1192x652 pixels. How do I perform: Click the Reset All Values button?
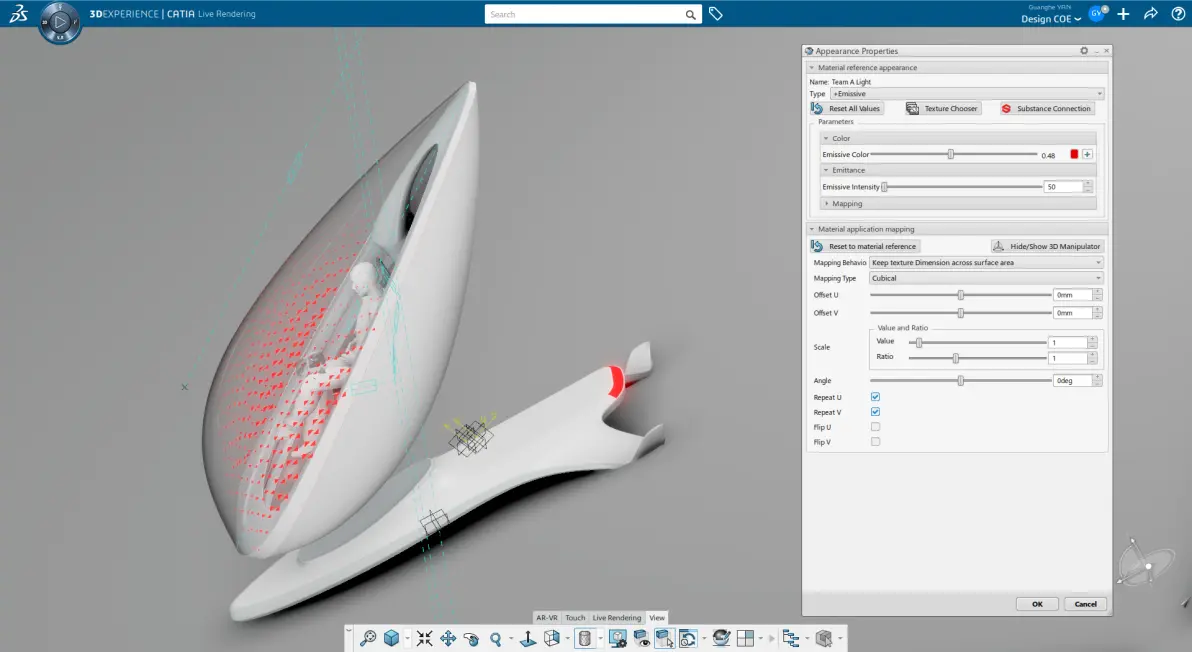(x=846, y=109)
